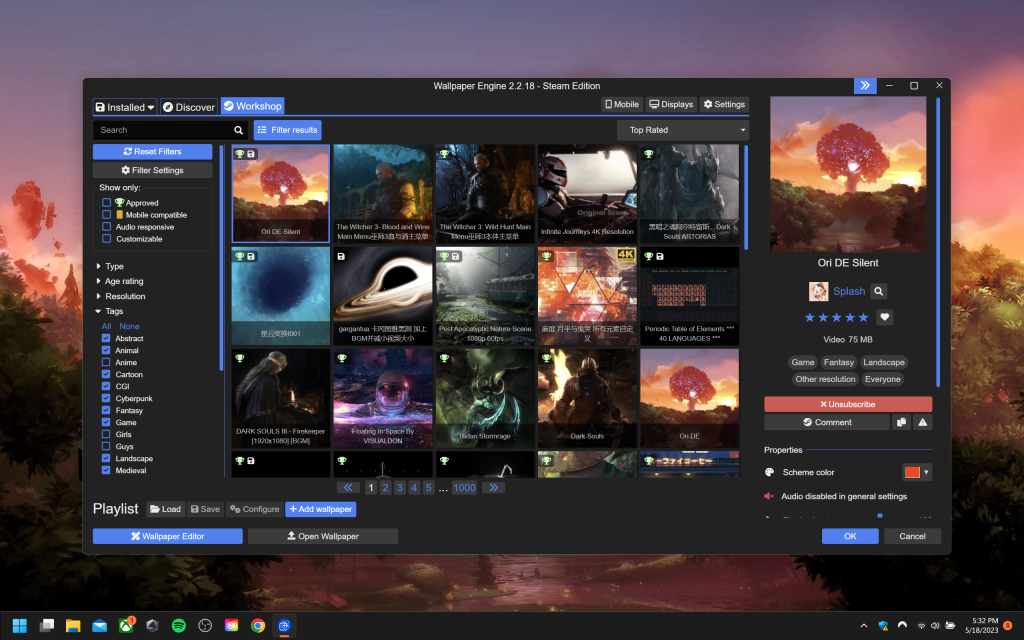
Task: Collapse the Tags section
Action: pos(110,311)
